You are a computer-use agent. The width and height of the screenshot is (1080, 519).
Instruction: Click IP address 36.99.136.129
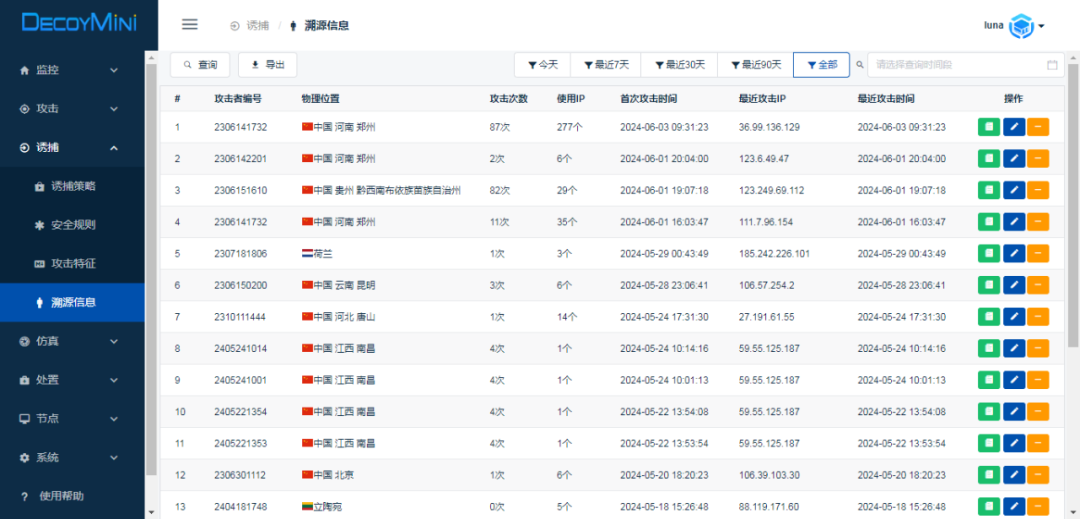(769, 127)
